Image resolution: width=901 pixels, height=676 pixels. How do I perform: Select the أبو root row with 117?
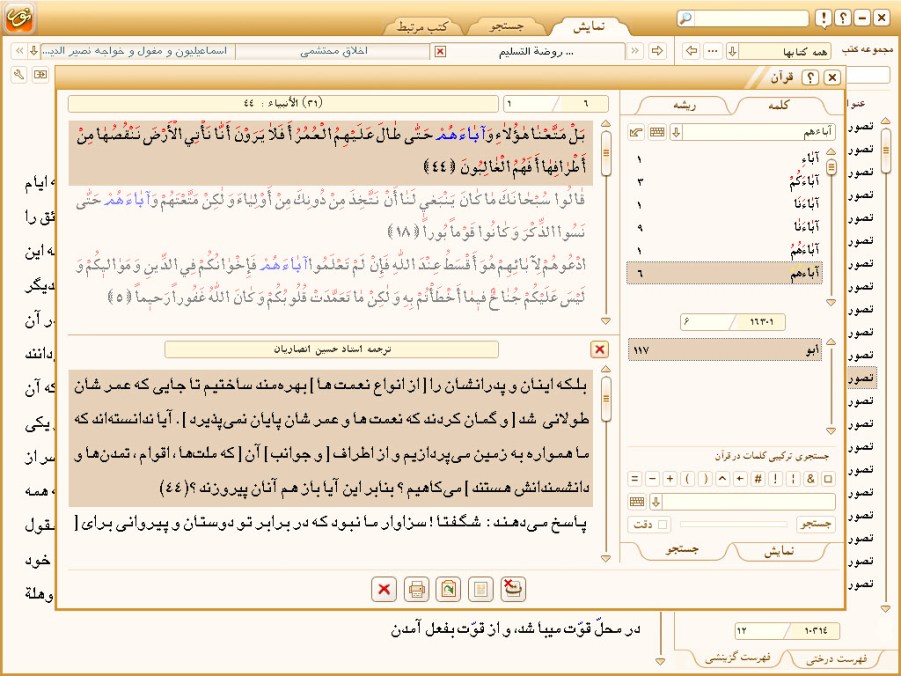pyautogui.click(x=725, y=349)
